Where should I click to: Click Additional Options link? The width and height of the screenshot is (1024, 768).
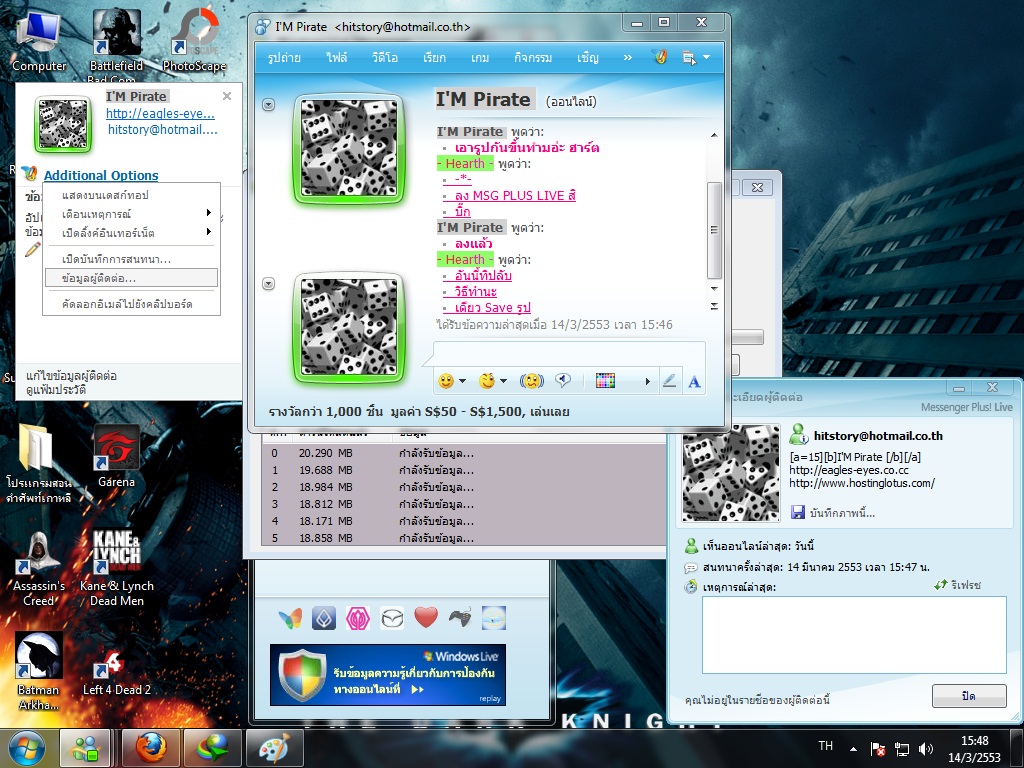pyautogui.click(x=101, y=175)
